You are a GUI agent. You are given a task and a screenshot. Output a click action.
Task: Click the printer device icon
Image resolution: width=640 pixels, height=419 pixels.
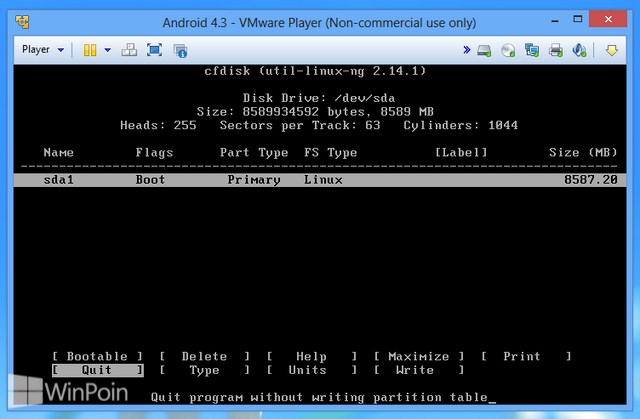tap(556, 51)
